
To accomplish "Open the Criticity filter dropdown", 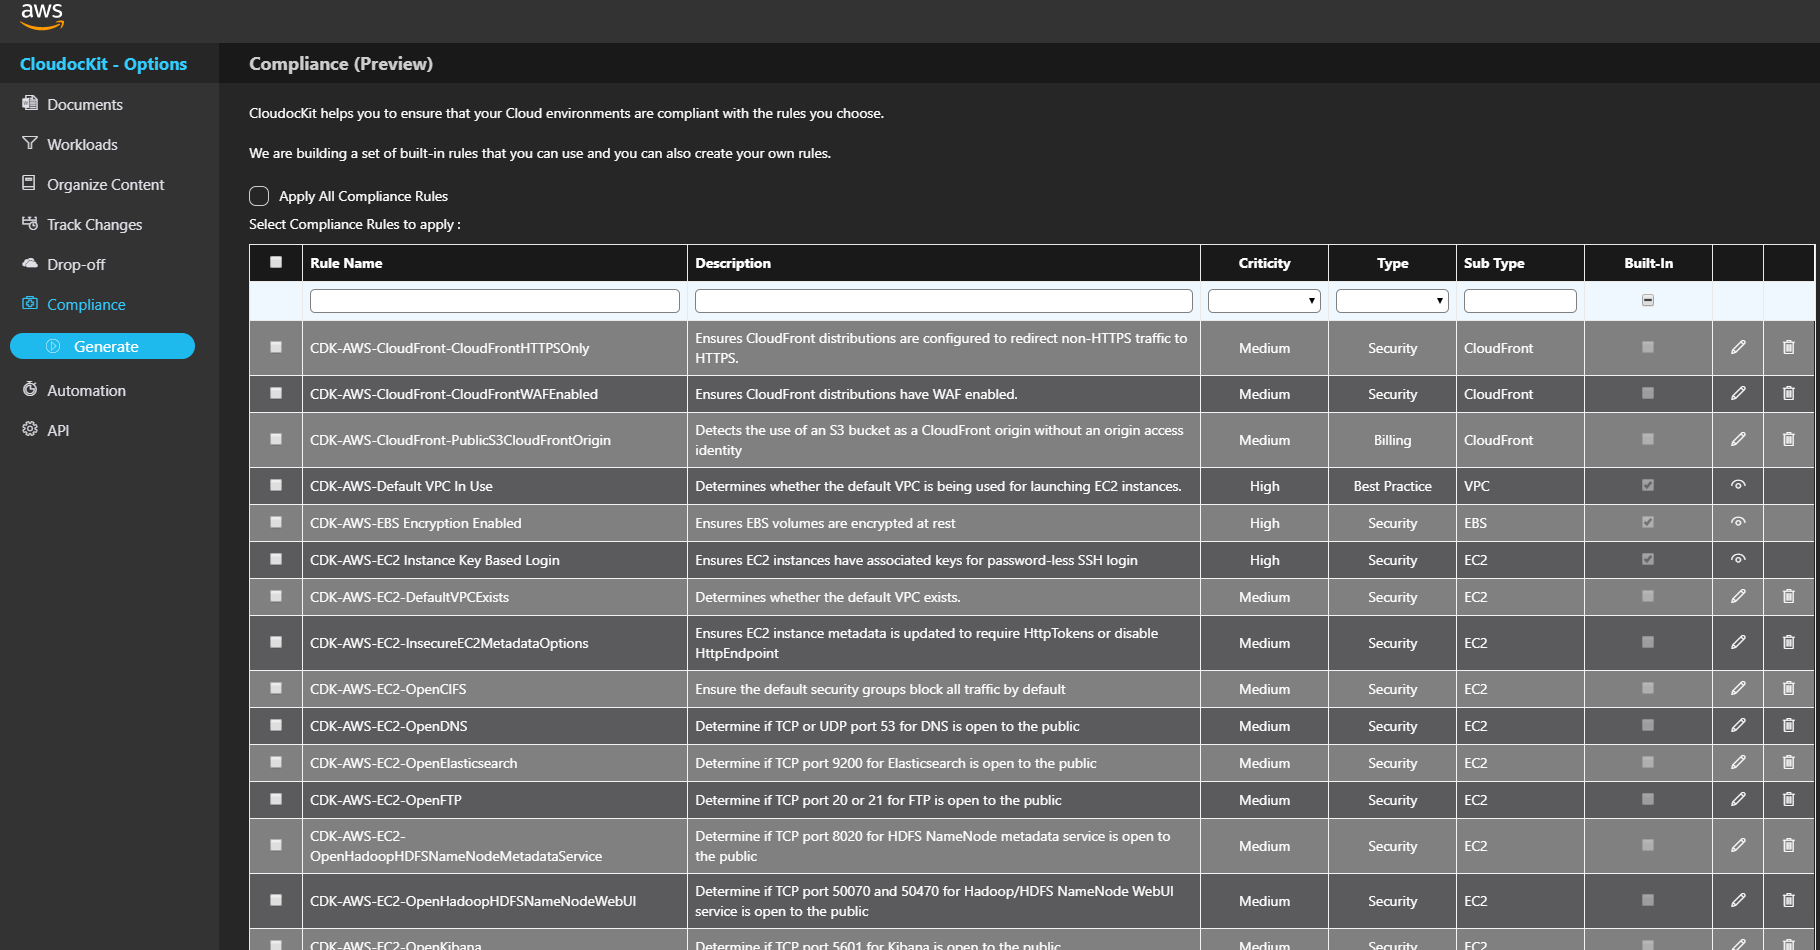I will (1264, 301).
